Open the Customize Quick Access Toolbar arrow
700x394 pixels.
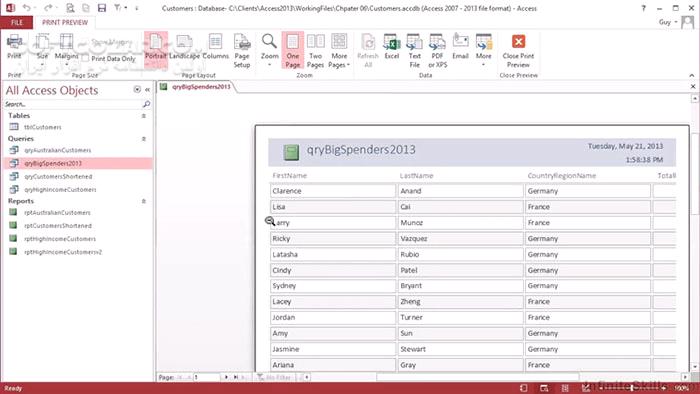[137, 8]
